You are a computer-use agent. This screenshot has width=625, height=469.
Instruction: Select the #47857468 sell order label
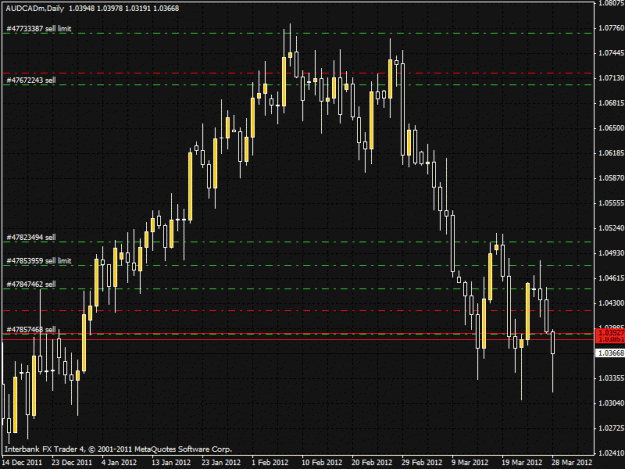(31, 330)
